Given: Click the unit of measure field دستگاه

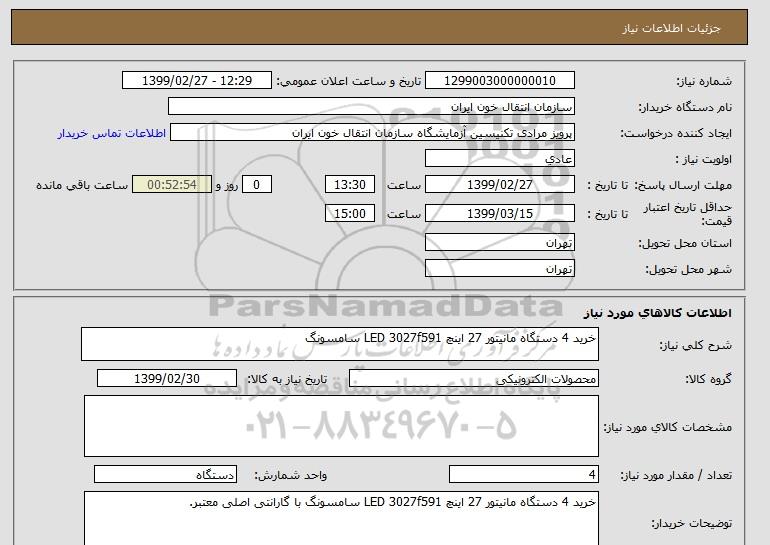Looking at the screenshot, I should [x=165, y=475].
